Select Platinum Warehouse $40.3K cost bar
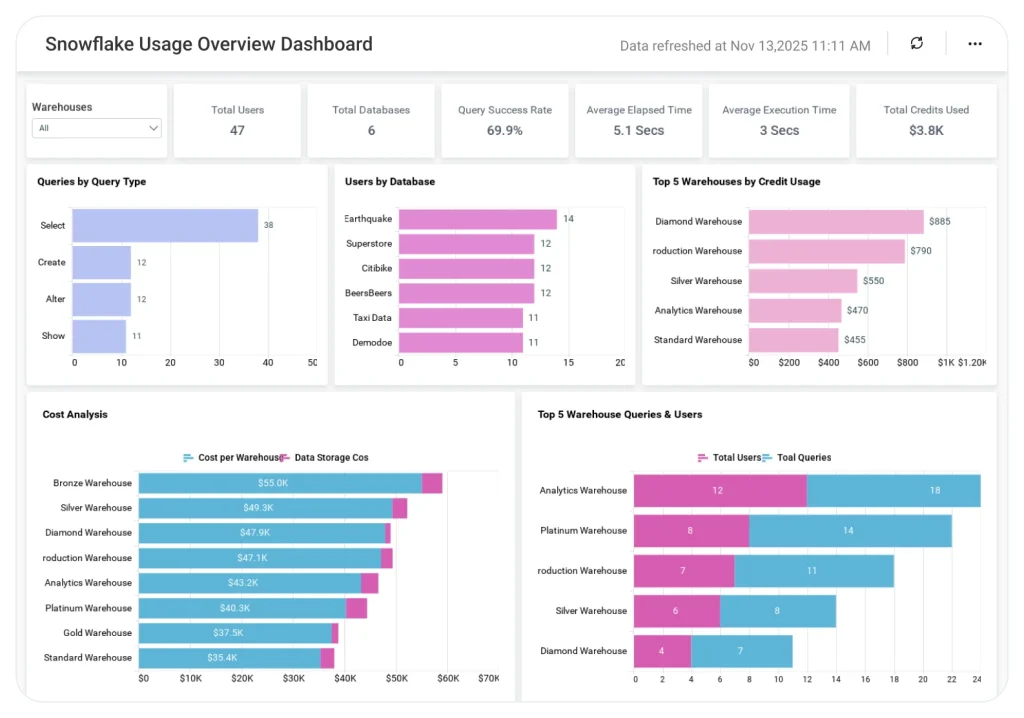Viewport: 1024px width, 718px height. pyautogui.click(x=242, y=608)
